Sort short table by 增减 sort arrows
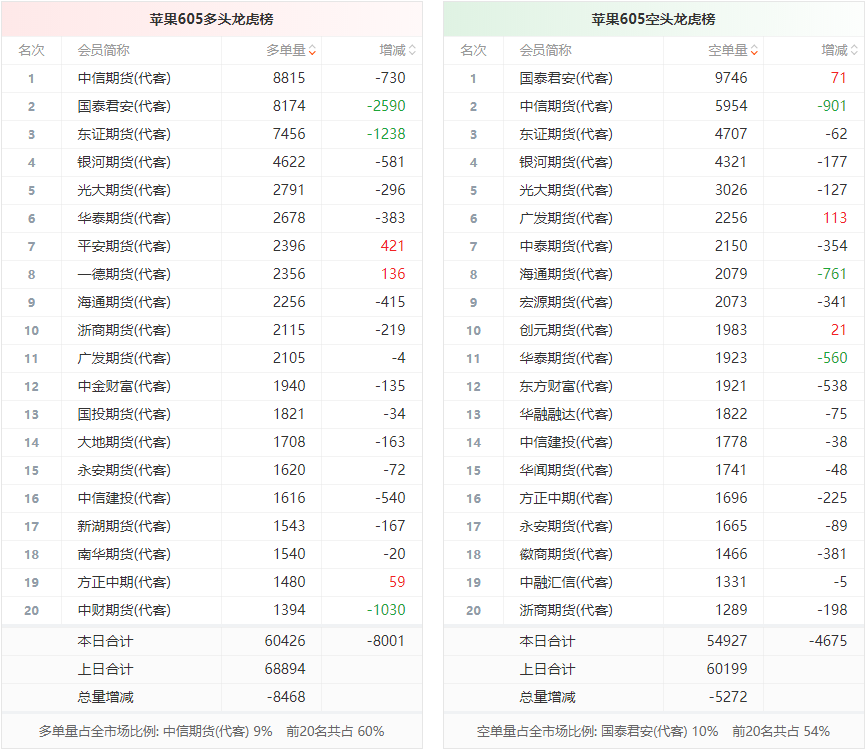This screenshot has width=868, height=753. [x=854, y=51]
